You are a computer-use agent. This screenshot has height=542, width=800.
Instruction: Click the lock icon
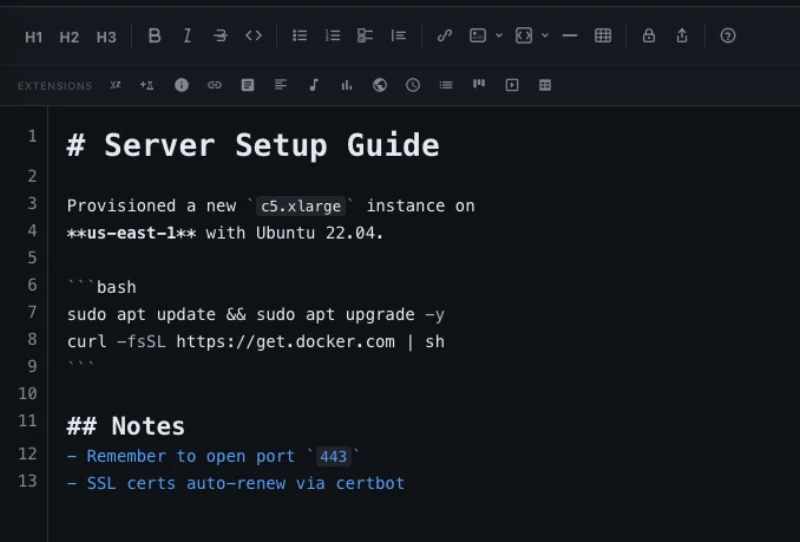point(648,36)
